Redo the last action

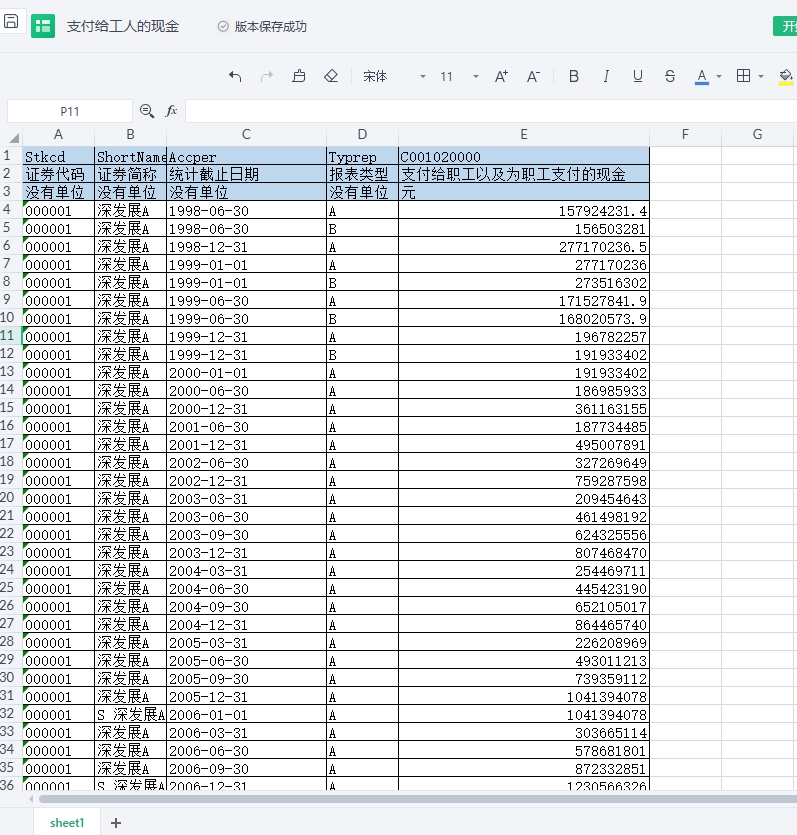[x=267, y=77]
